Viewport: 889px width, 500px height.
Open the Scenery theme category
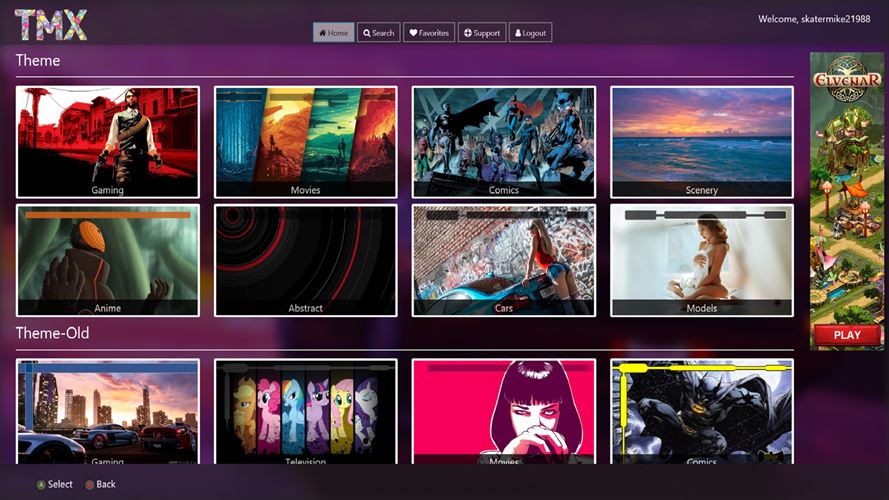tap(702, 142)
